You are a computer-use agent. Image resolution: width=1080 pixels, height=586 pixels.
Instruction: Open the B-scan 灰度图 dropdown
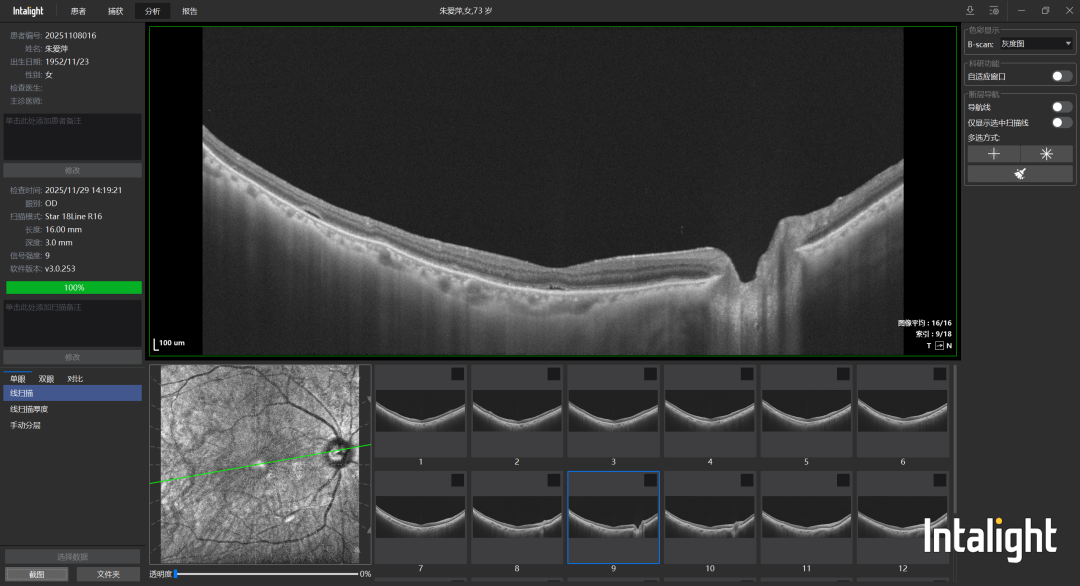tap(1034, 44)
